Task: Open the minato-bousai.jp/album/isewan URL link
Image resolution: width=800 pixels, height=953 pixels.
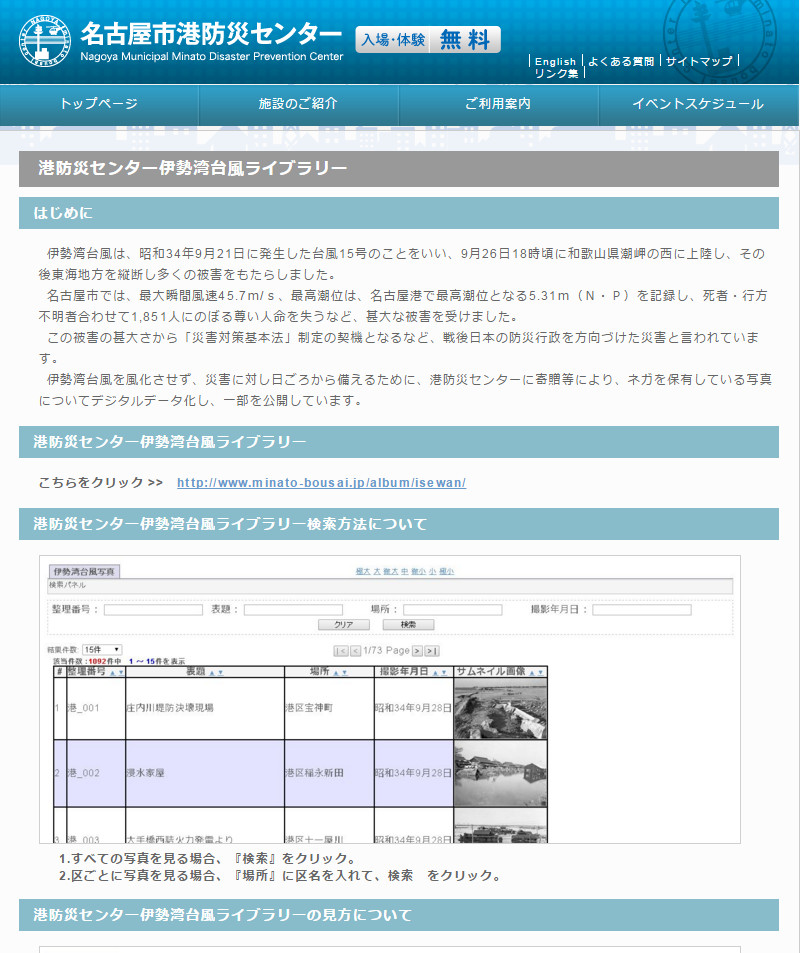Action: (322, 483)
